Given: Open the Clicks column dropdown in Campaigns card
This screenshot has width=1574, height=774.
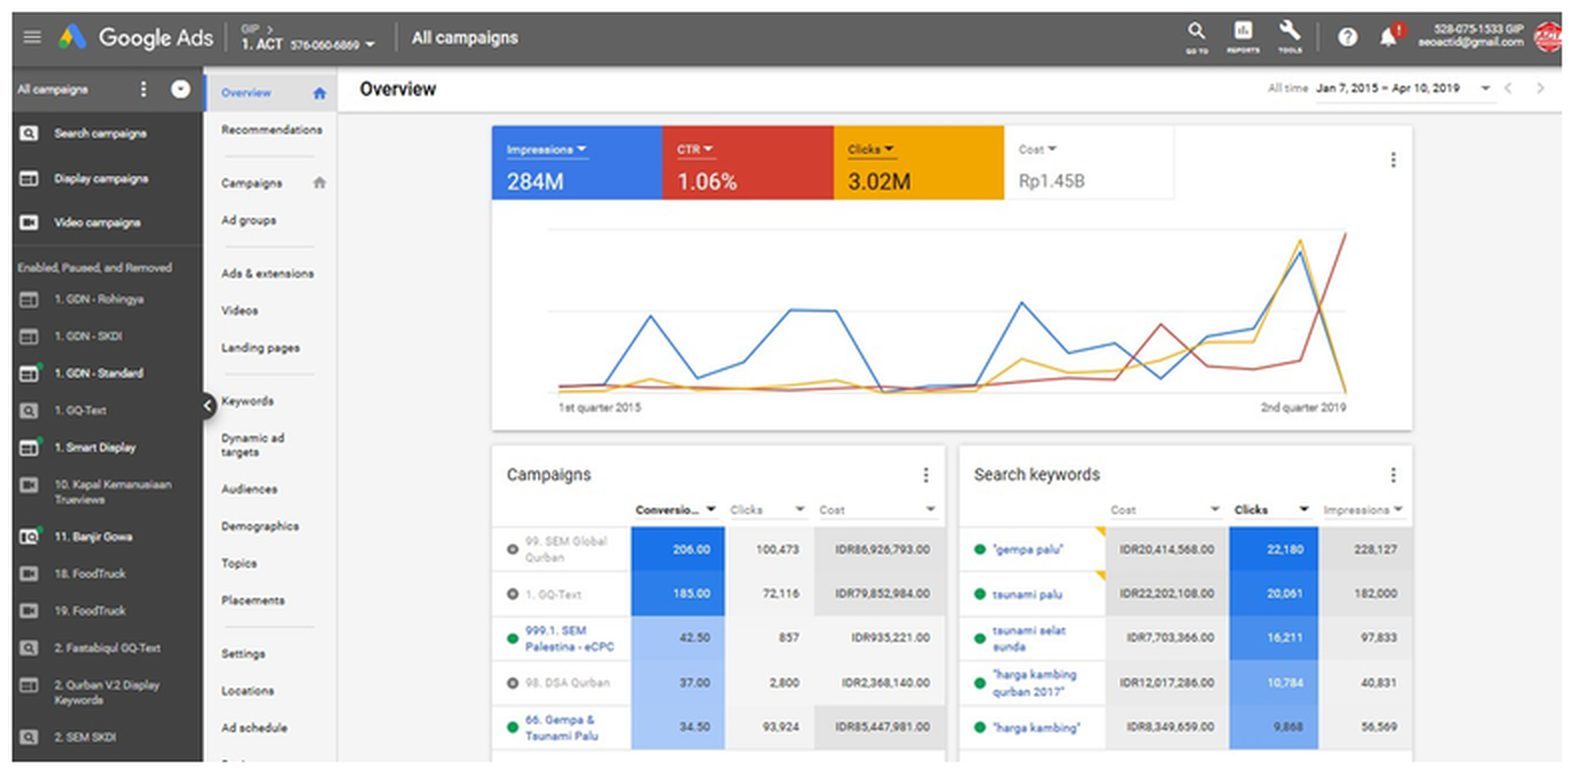Looking at the screenshot, I should (x=767, y=510).
